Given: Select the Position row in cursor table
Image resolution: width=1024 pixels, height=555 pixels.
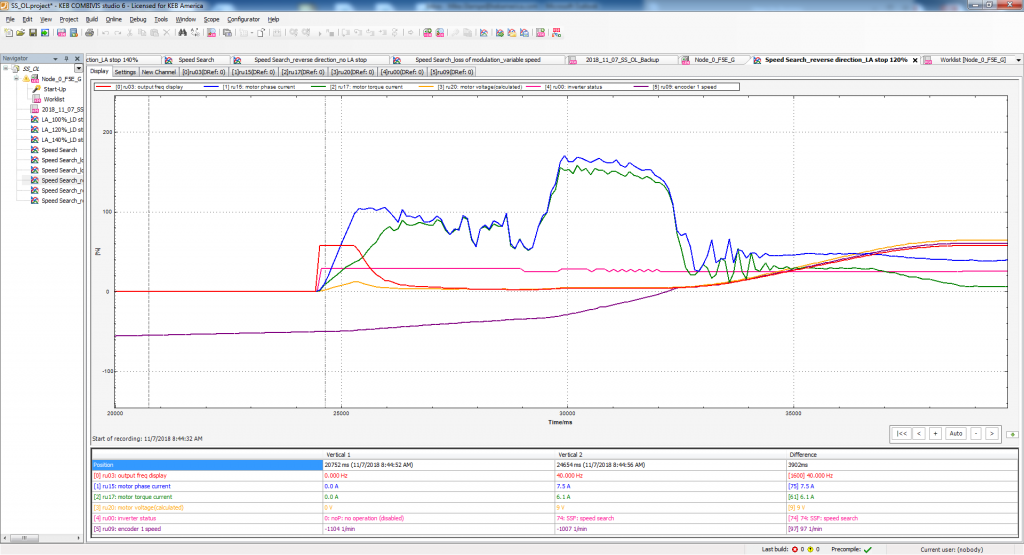Looking at the screenshot, I should tap(208, 465).
